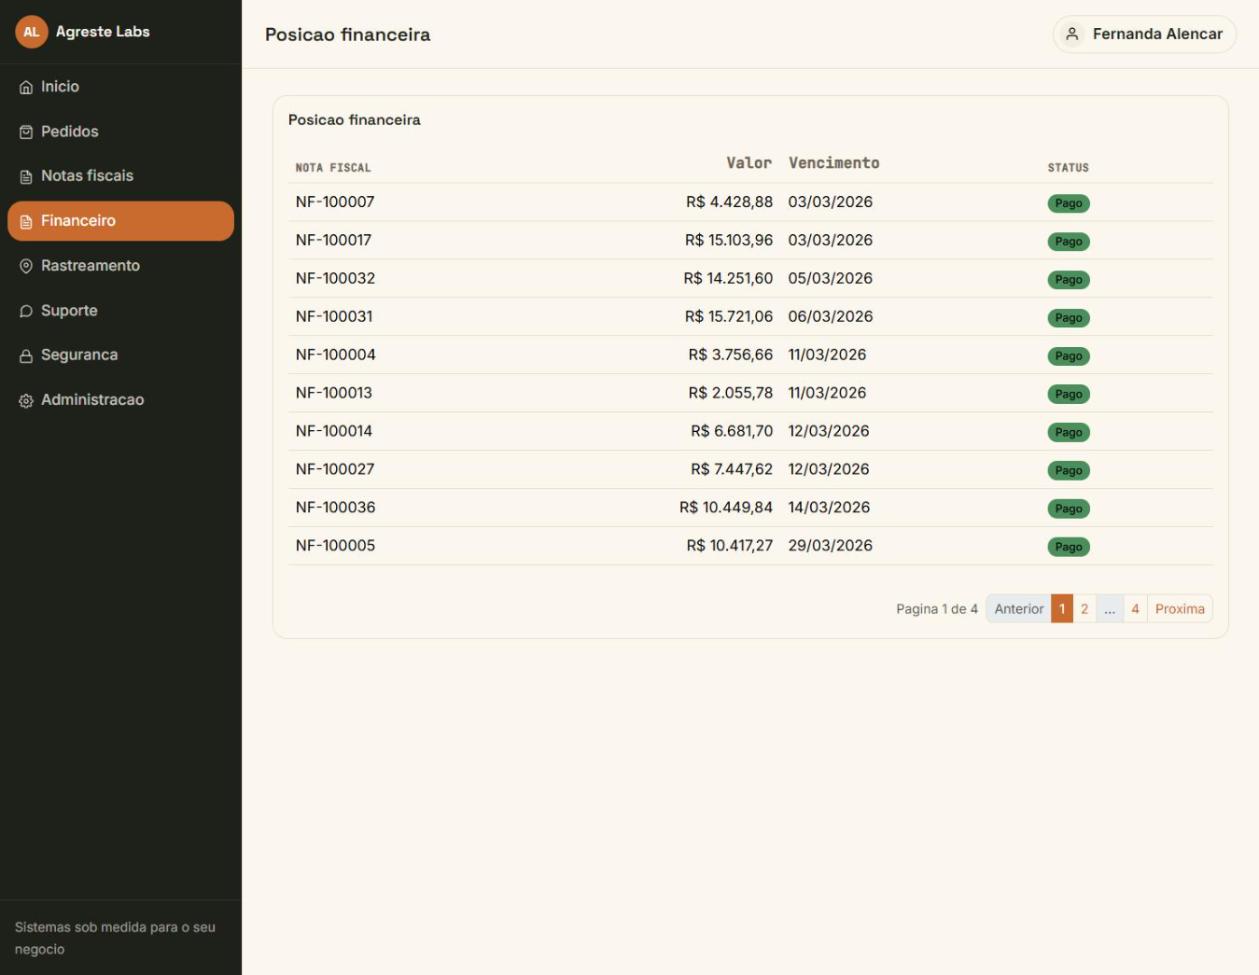The height and width of the screenshot is (975, 1259).
Task: Open the Pedidos menu item
Action: (120, 132)
